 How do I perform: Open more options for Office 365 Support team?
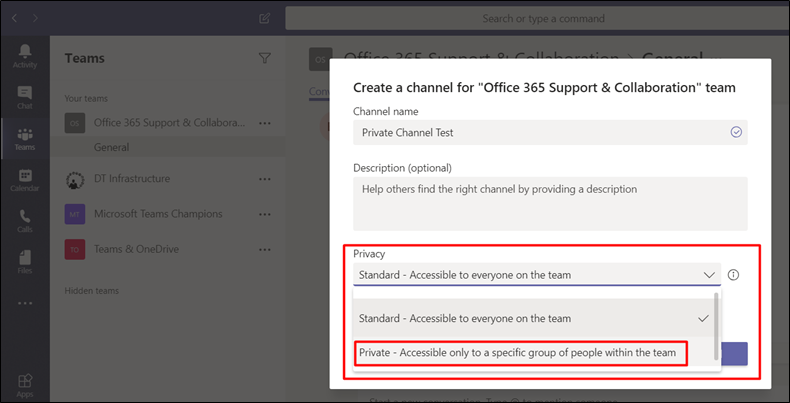coord(265,123)
